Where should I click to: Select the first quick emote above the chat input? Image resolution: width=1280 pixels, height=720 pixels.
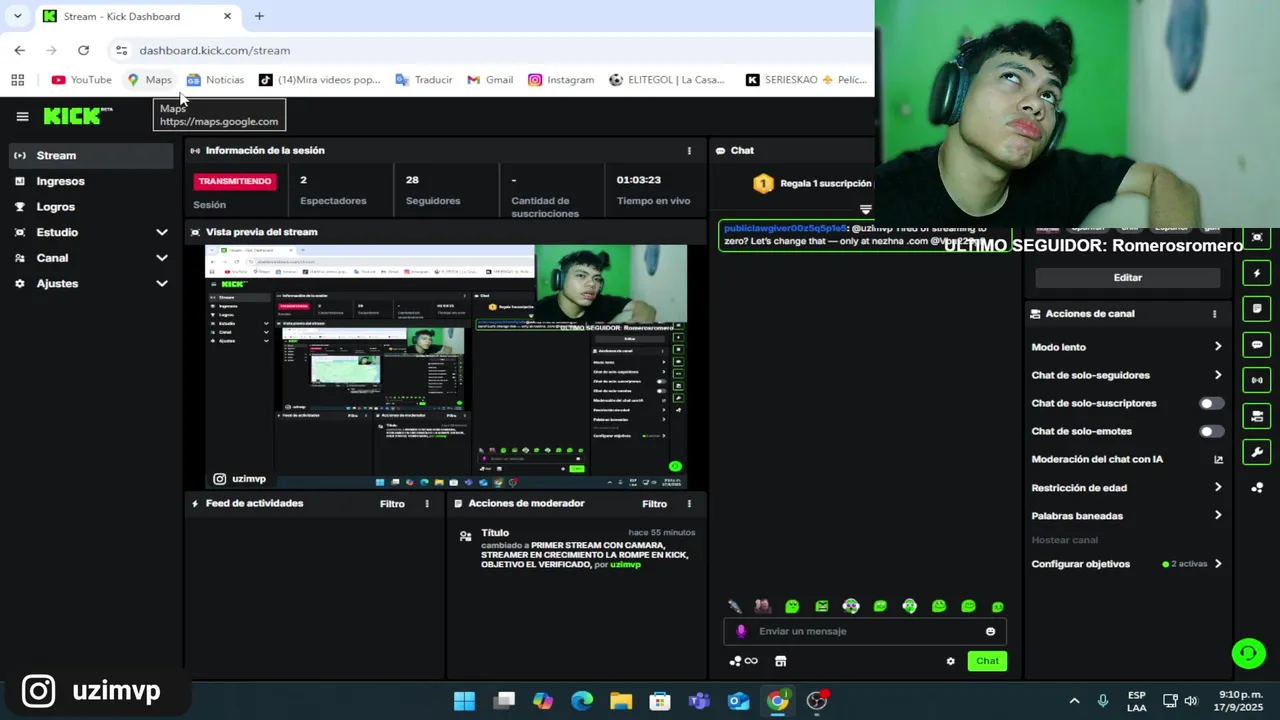click(734, 607)
